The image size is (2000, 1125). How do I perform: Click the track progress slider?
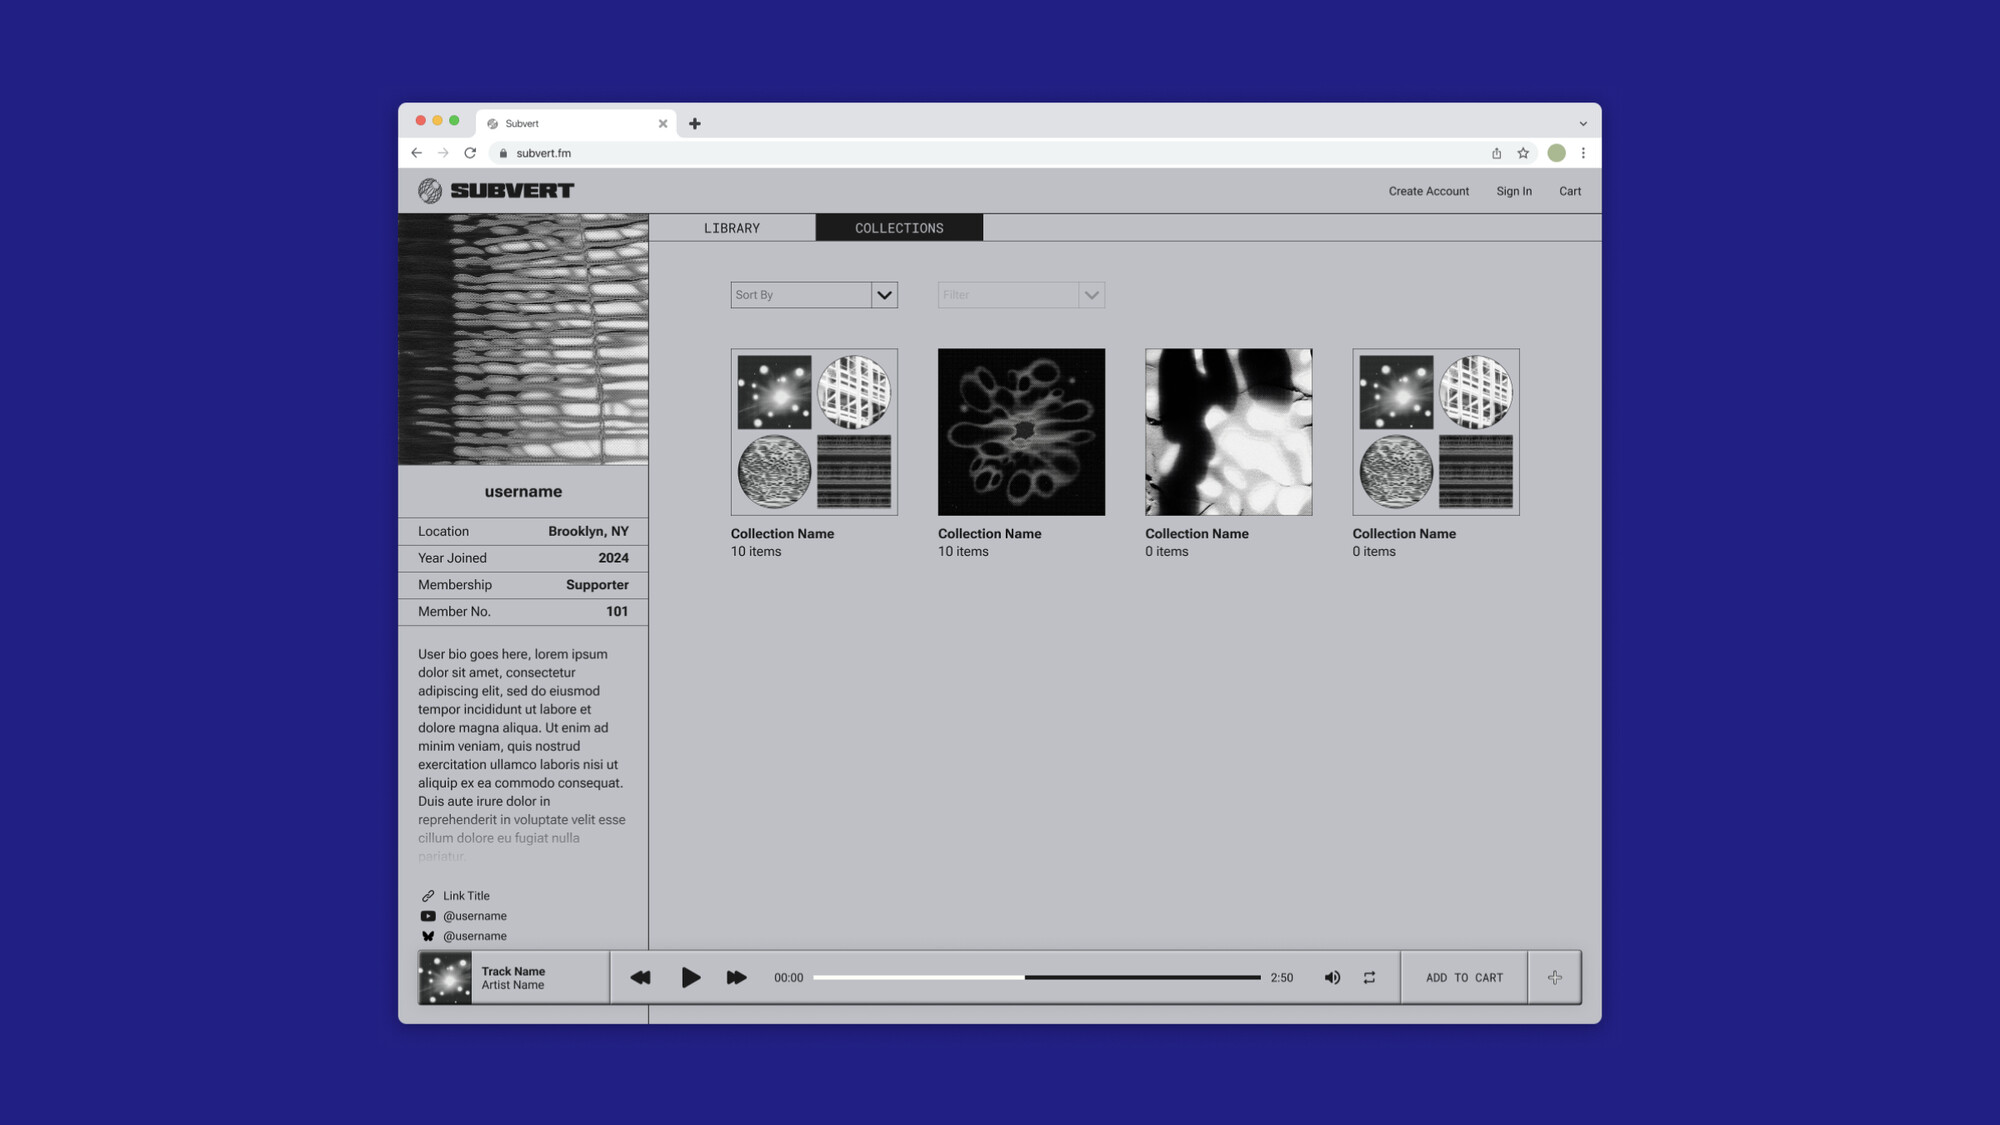pos(1036,977)
